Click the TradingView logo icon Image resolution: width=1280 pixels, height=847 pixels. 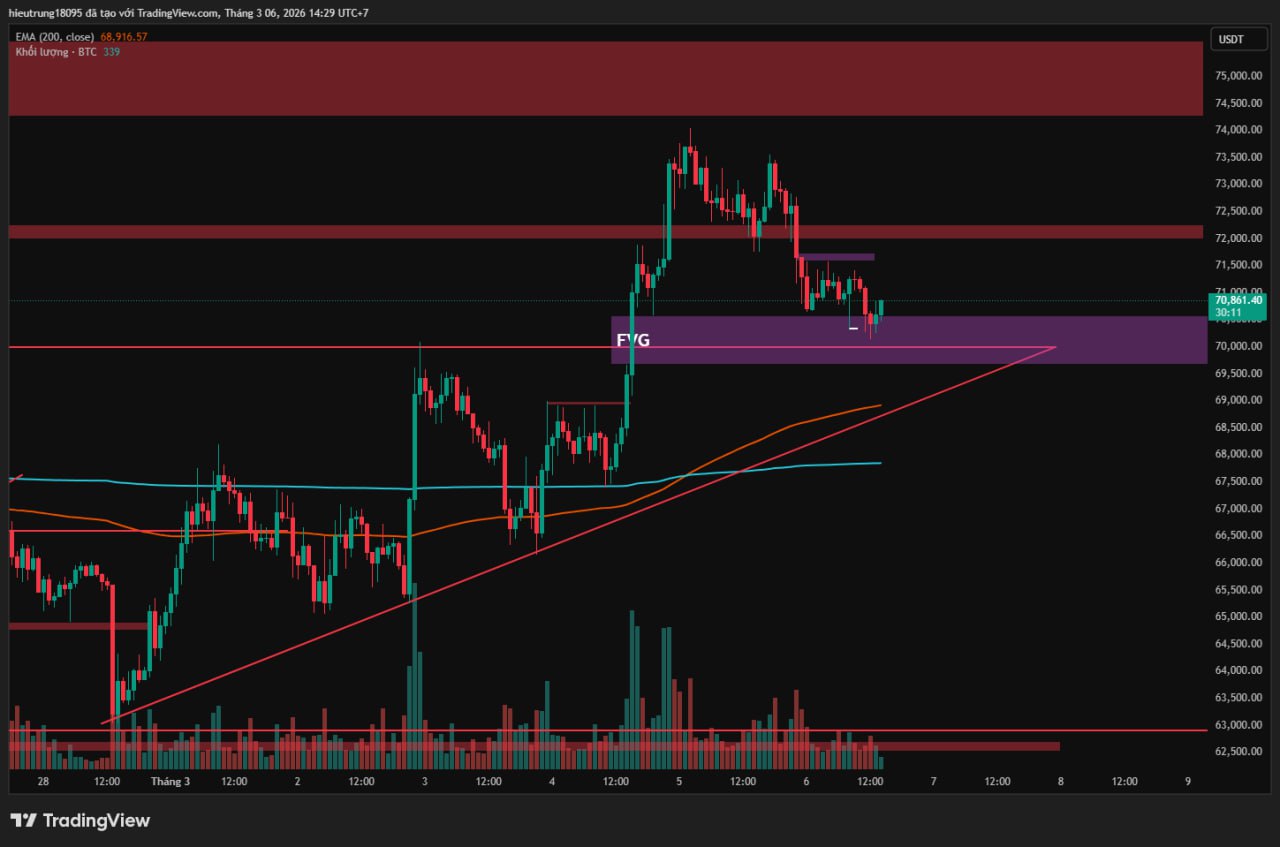(24, 821)
